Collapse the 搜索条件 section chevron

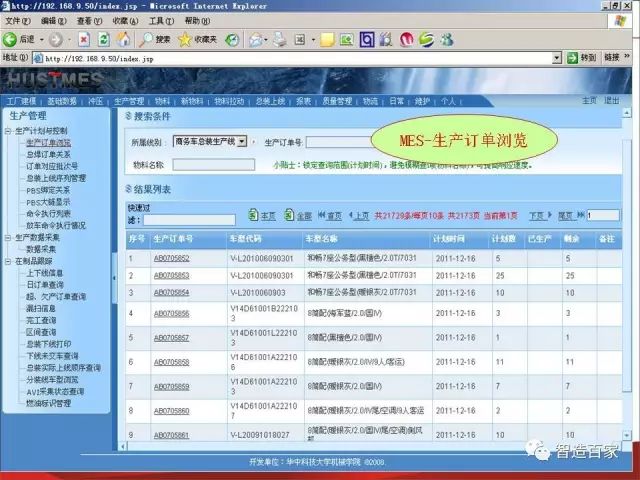click(x=129, y=116)
